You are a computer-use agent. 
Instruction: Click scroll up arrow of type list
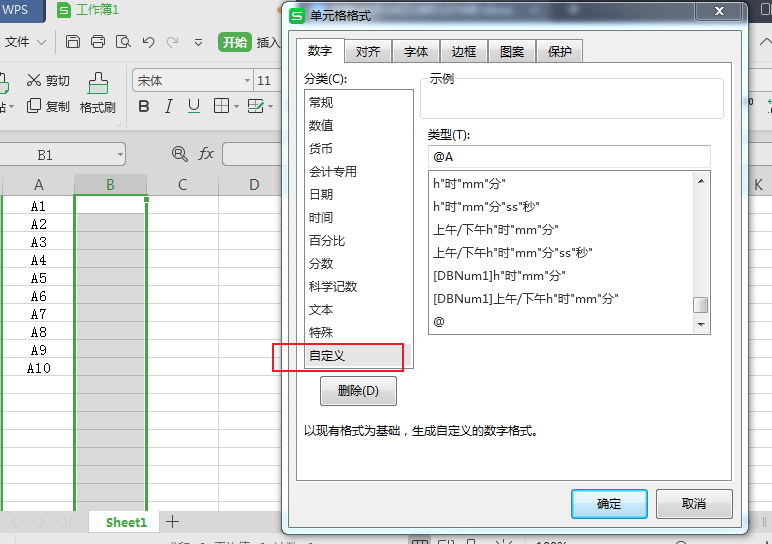point(701,181)
